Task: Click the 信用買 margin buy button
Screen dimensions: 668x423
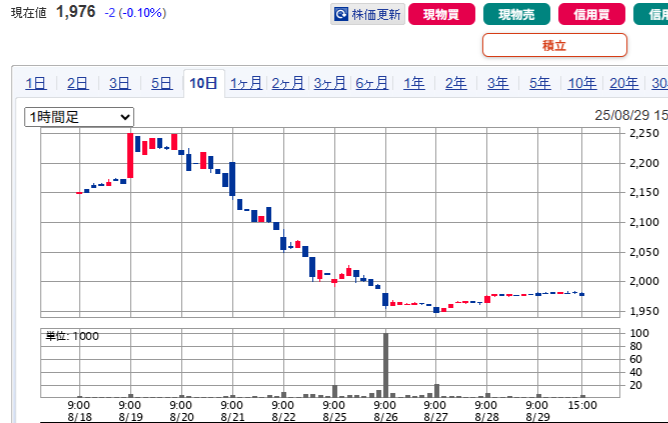Action: point(591,14)
